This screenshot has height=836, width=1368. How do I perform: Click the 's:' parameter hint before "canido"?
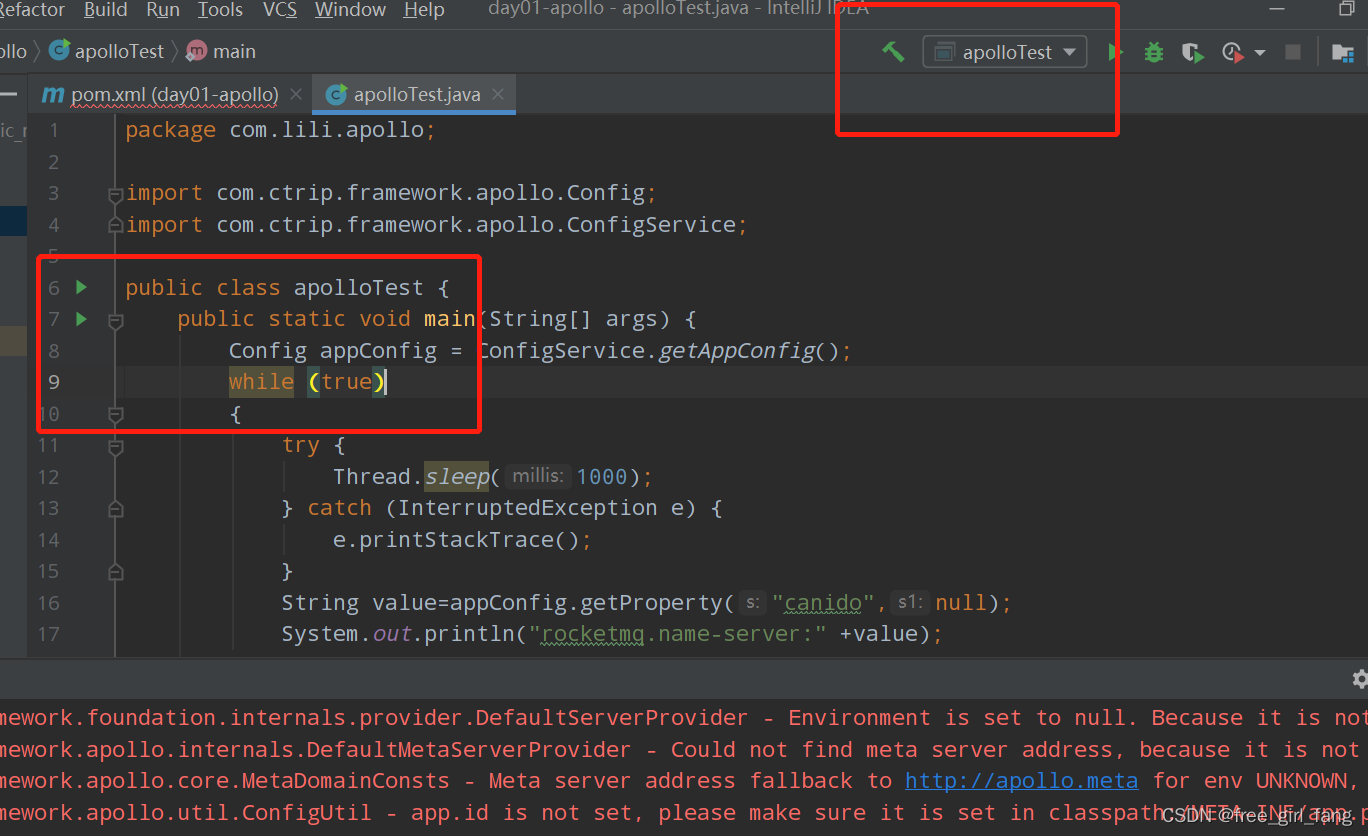[x=752, y=602]
